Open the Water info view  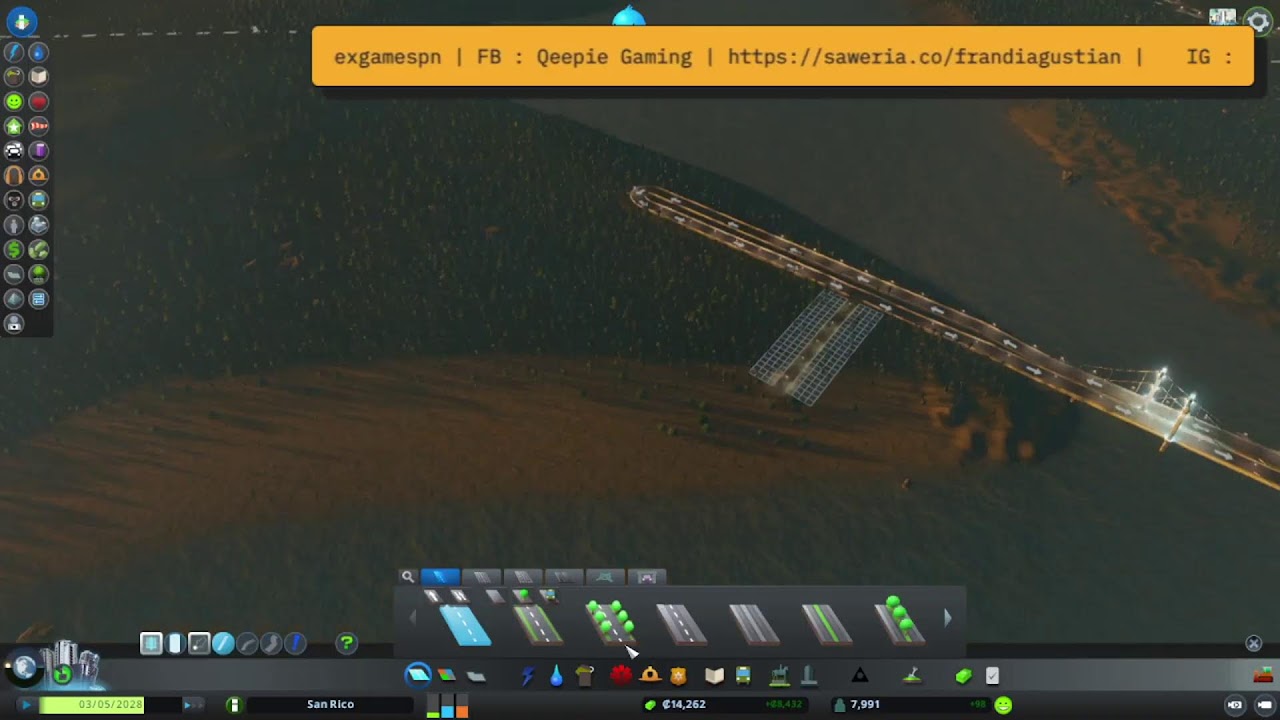(38, 52)
